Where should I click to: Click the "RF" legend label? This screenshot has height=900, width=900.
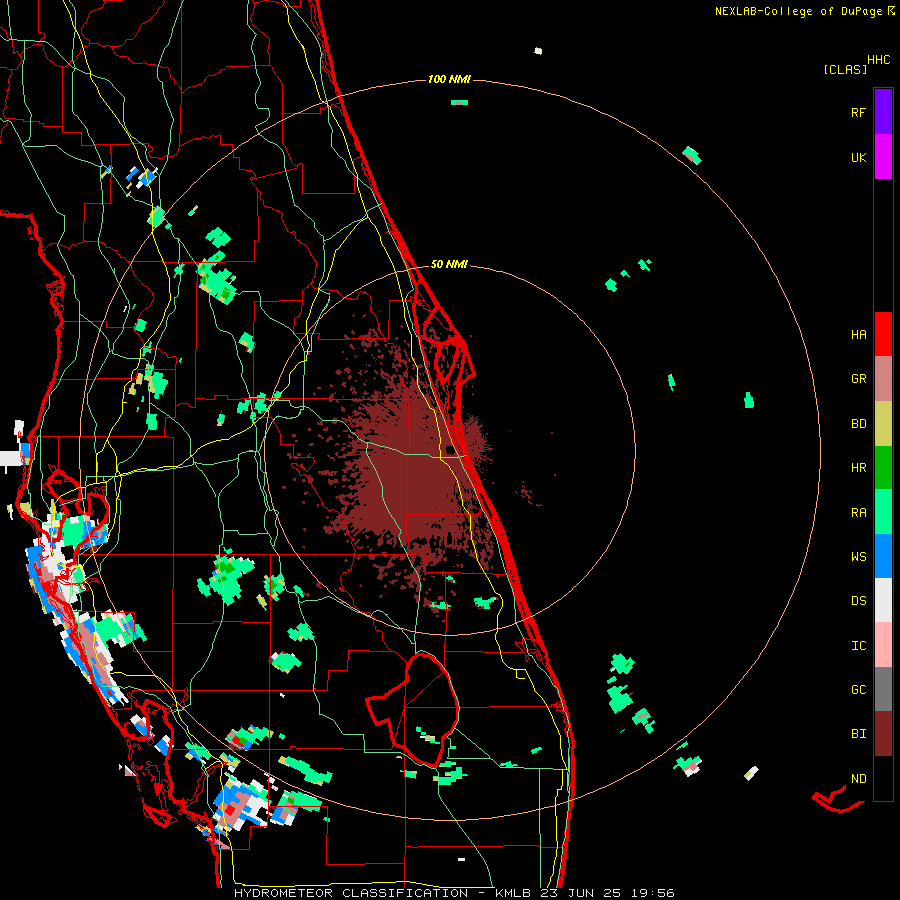pyautogui.click(x=858, y=112)
